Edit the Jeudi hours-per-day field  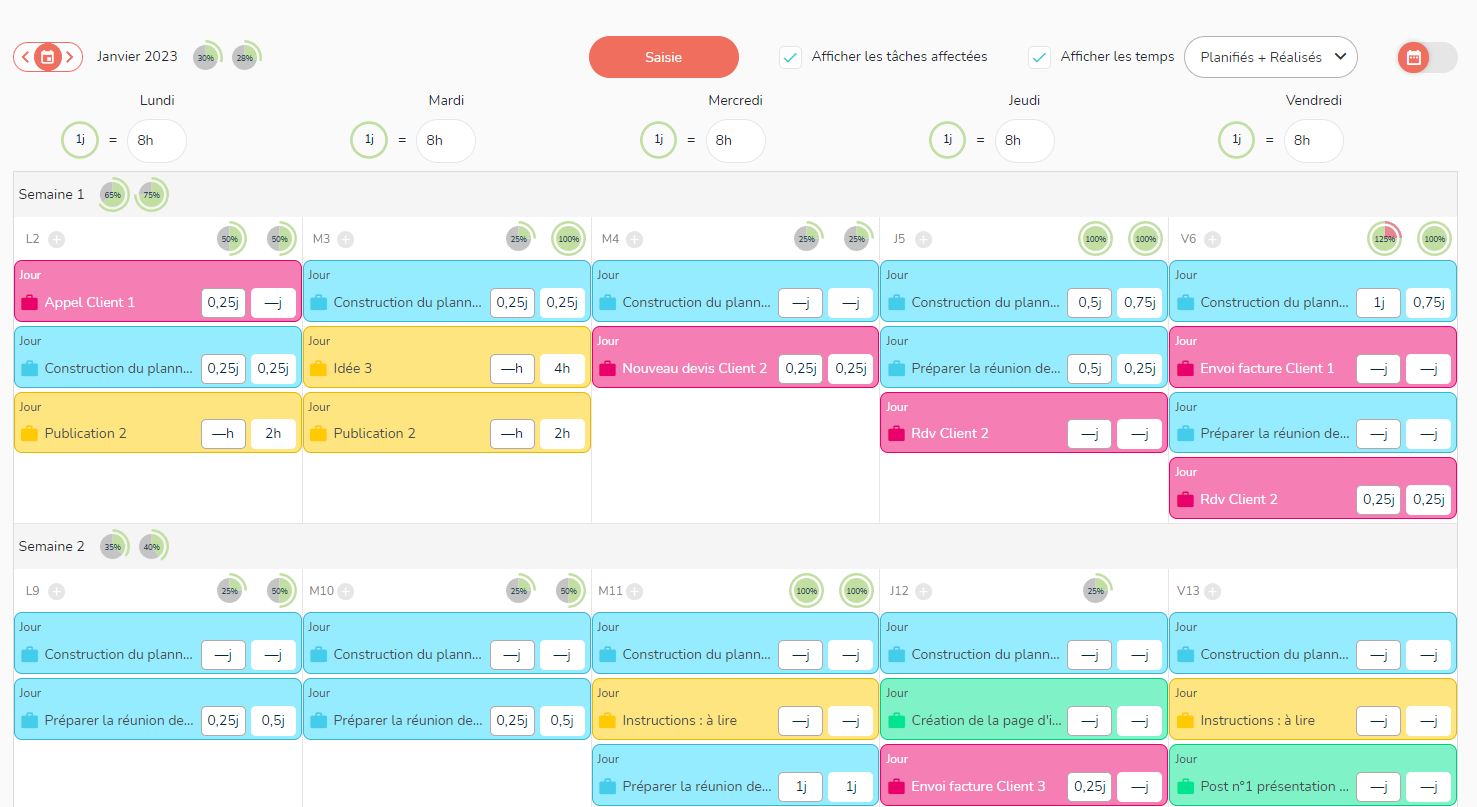coord(1024,140)
